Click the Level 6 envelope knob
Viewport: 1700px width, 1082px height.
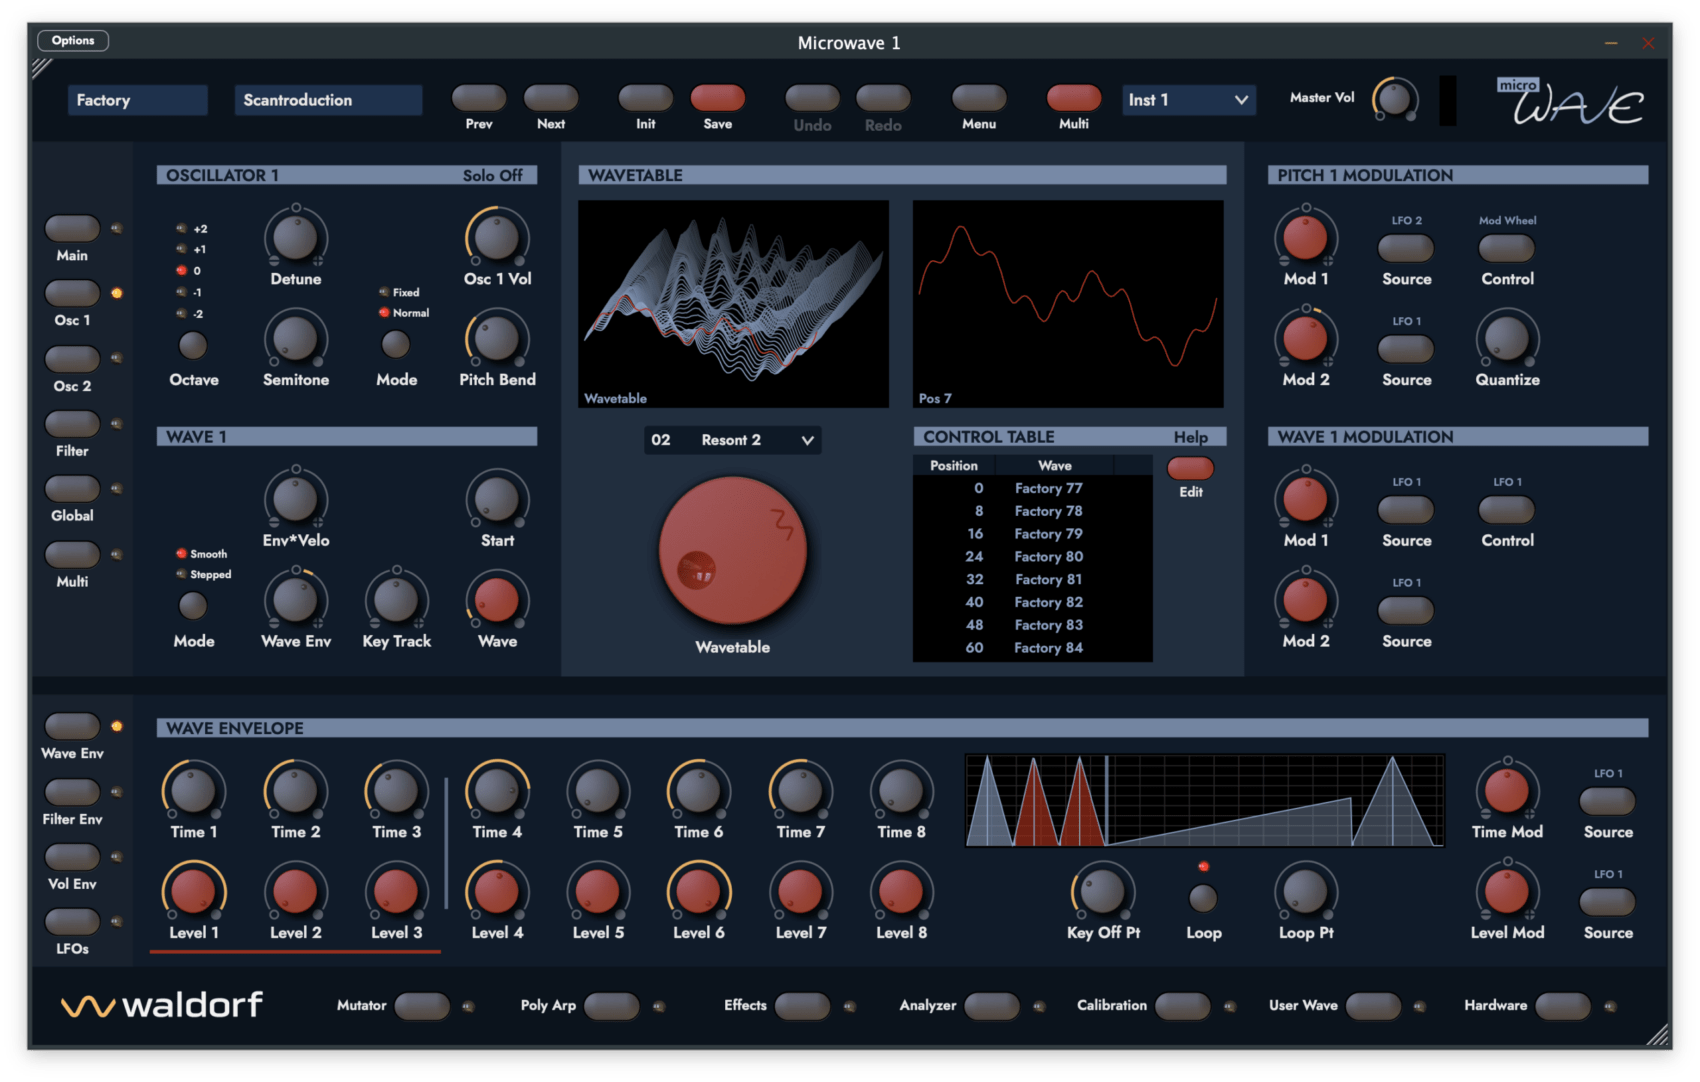coord(699,892)
